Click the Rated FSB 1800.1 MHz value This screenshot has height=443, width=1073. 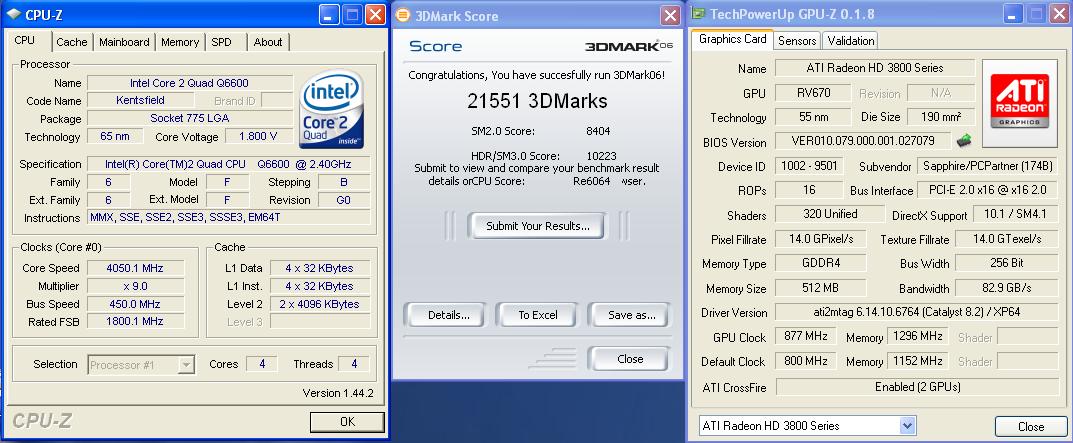135,321
